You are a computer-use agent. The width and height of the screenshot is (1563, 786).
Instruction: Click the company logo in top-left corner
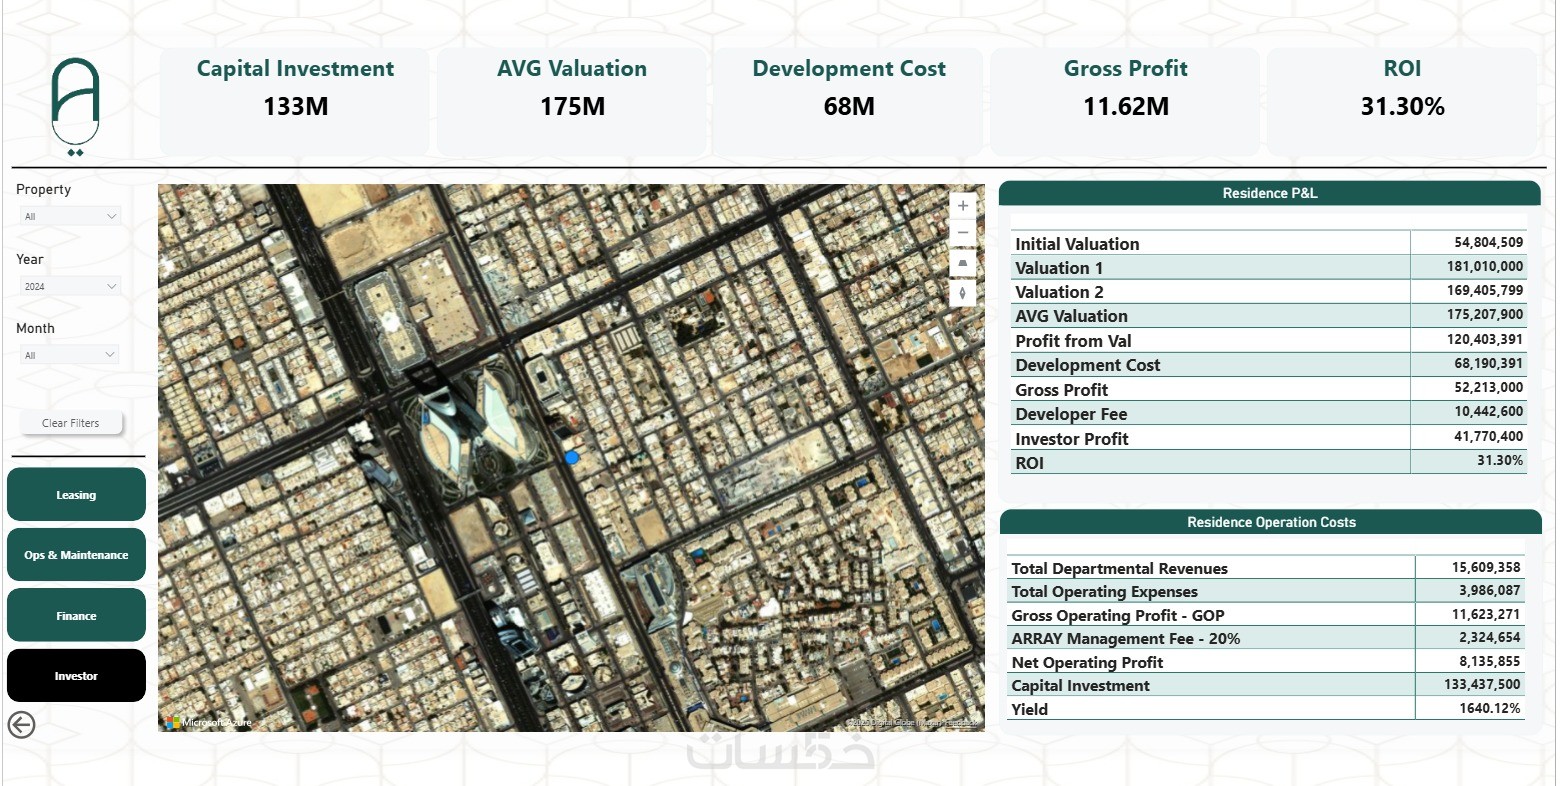coord(76,107)
